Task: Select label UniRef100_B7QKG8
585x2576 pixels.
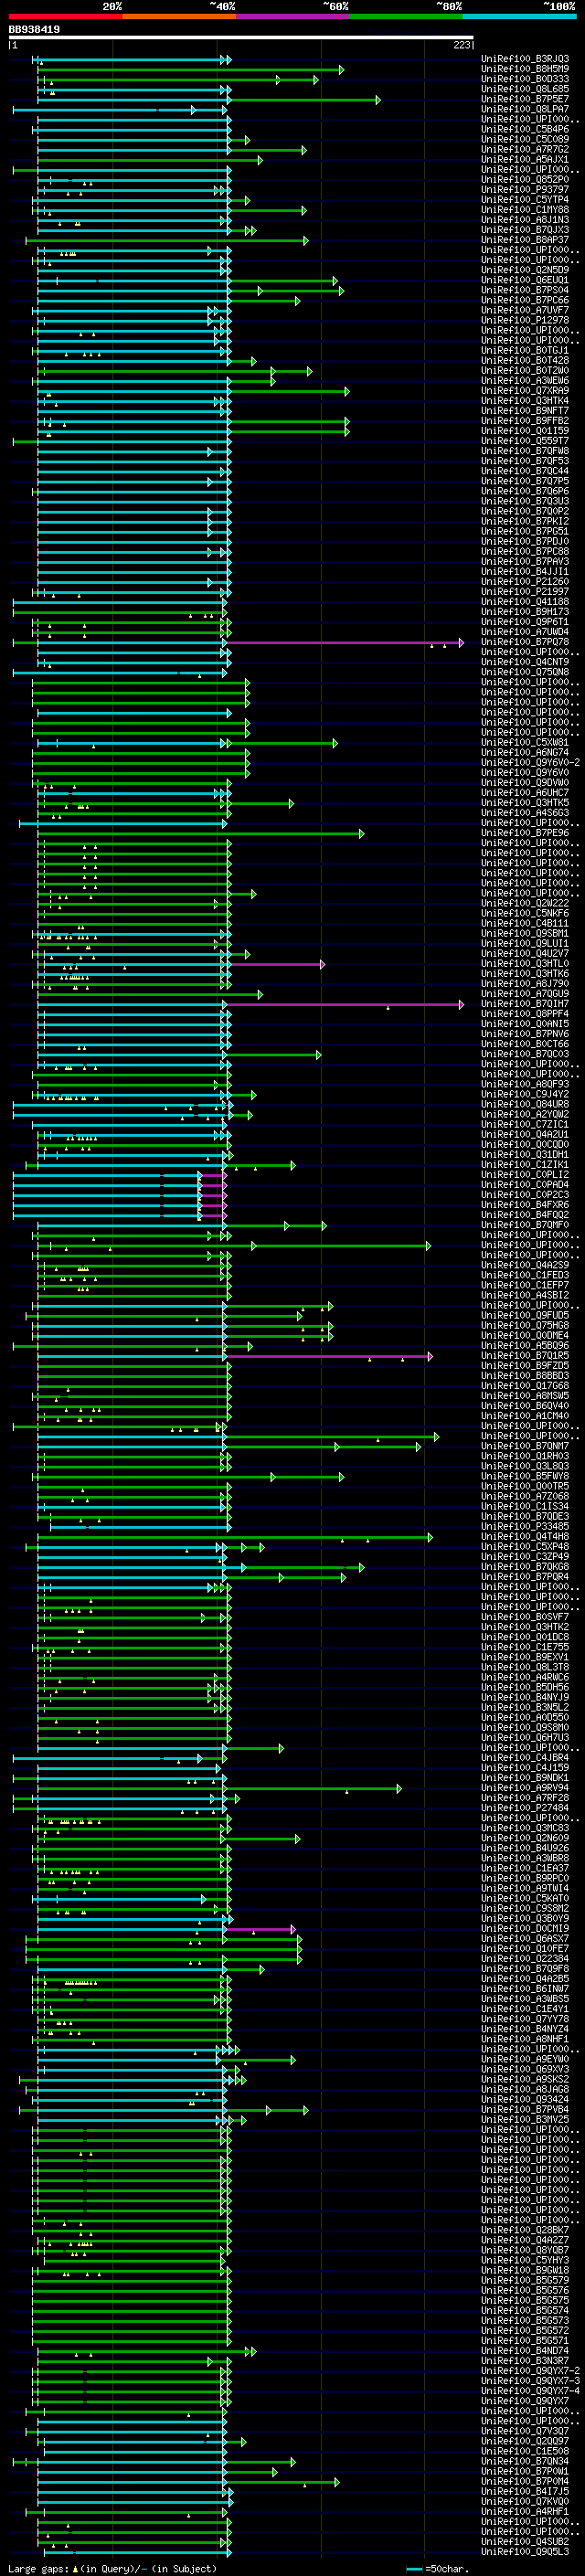Action: coord(525,1567)
